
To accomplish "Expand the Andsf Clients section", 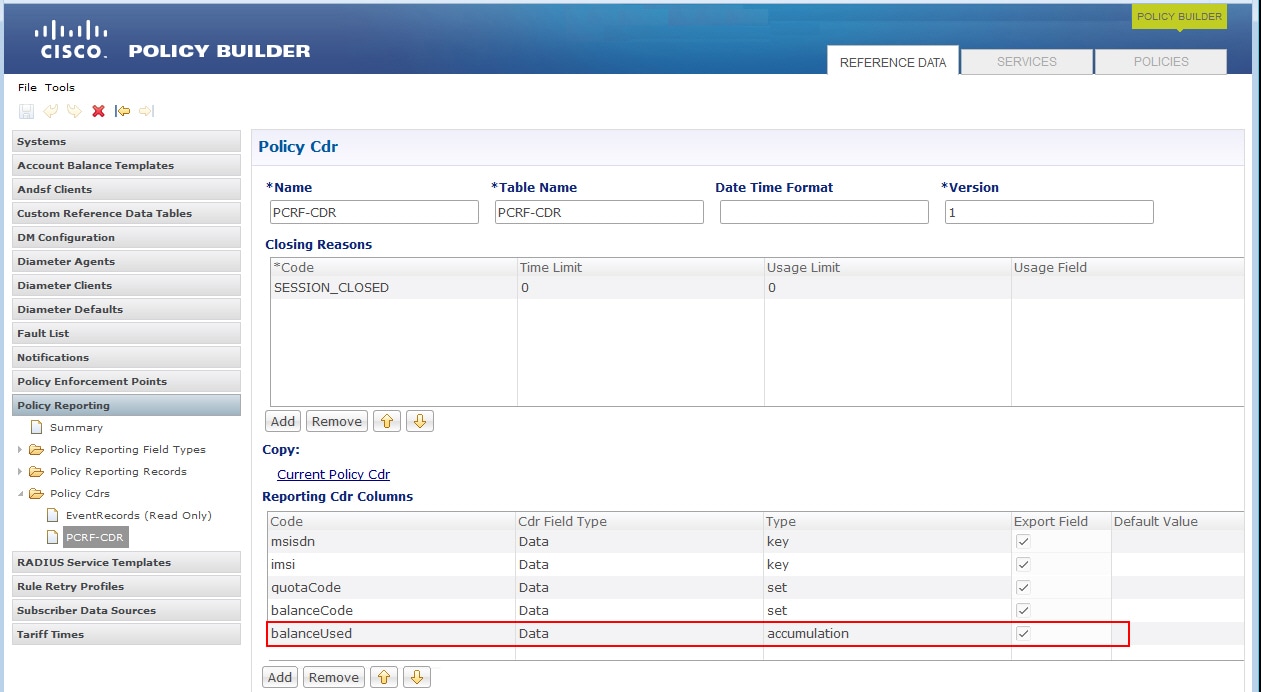I will [x=126, y=190].
